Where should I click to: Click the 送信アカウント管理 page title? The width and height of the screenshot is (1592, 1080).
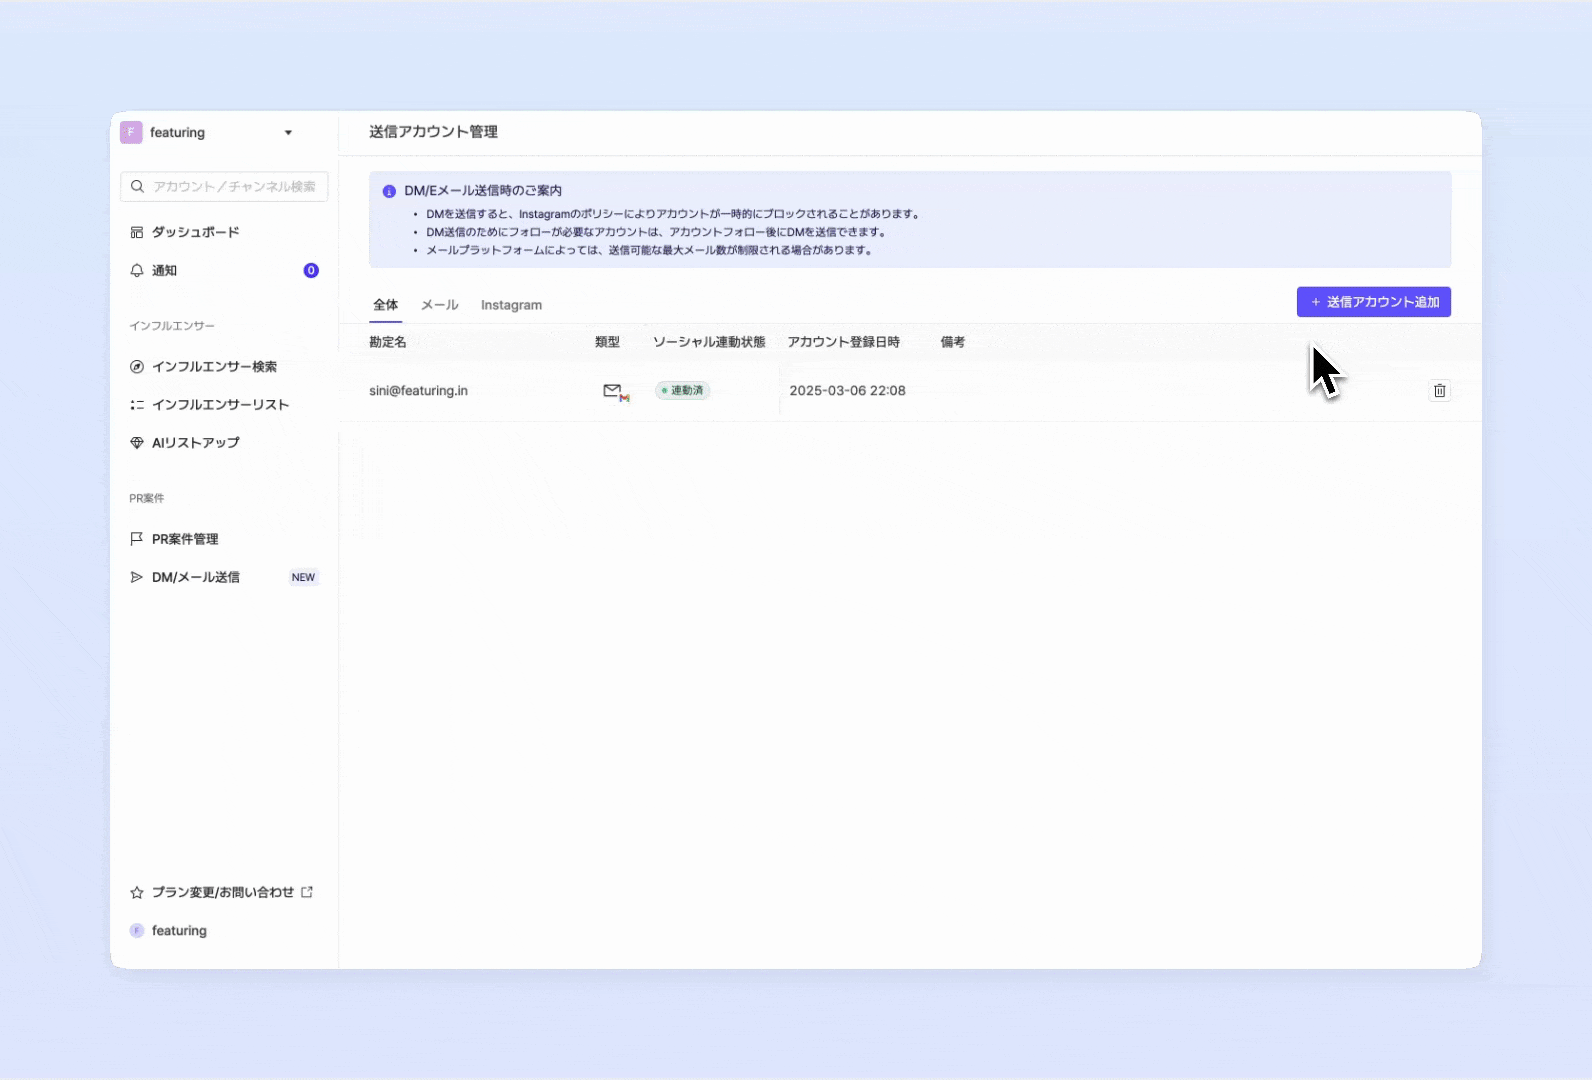pyautogui.click(x=433, y=132)
